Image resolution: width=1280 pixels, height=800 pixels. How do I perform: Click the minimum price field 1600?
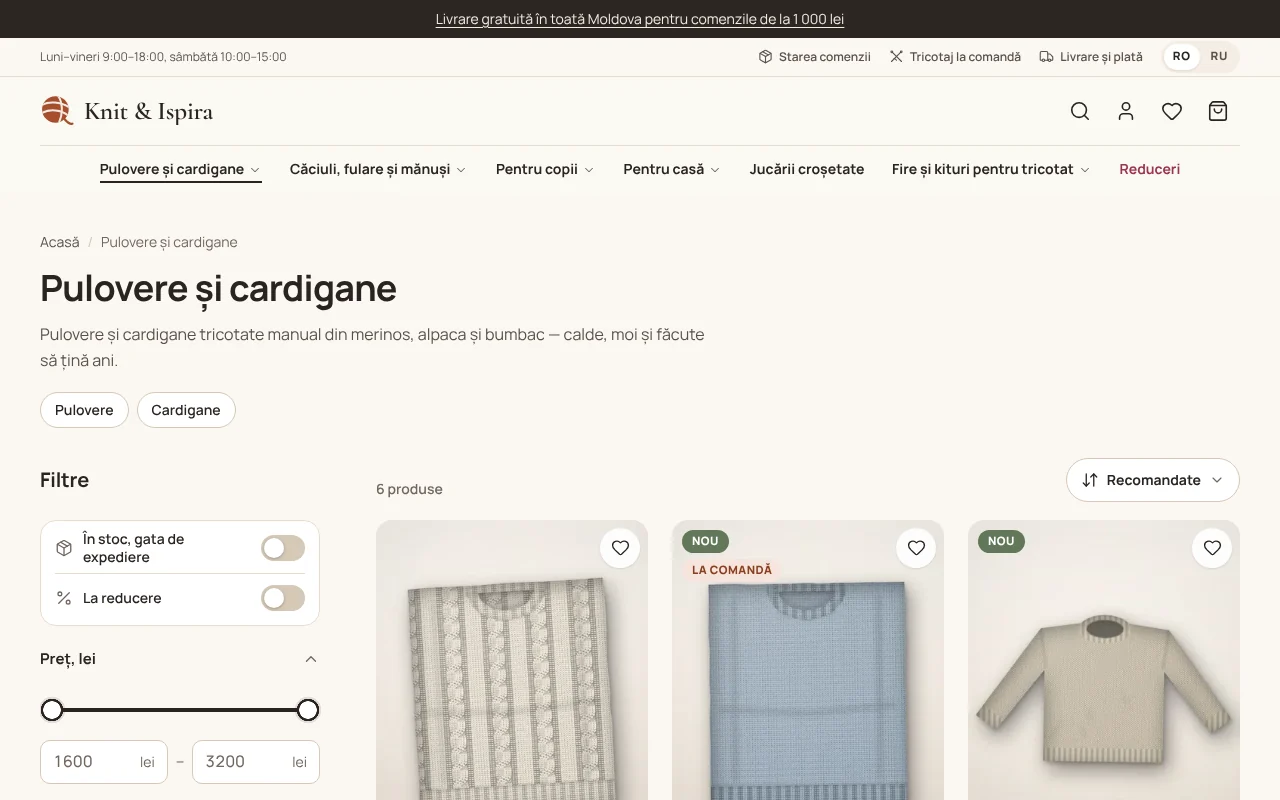click(104, 762)
